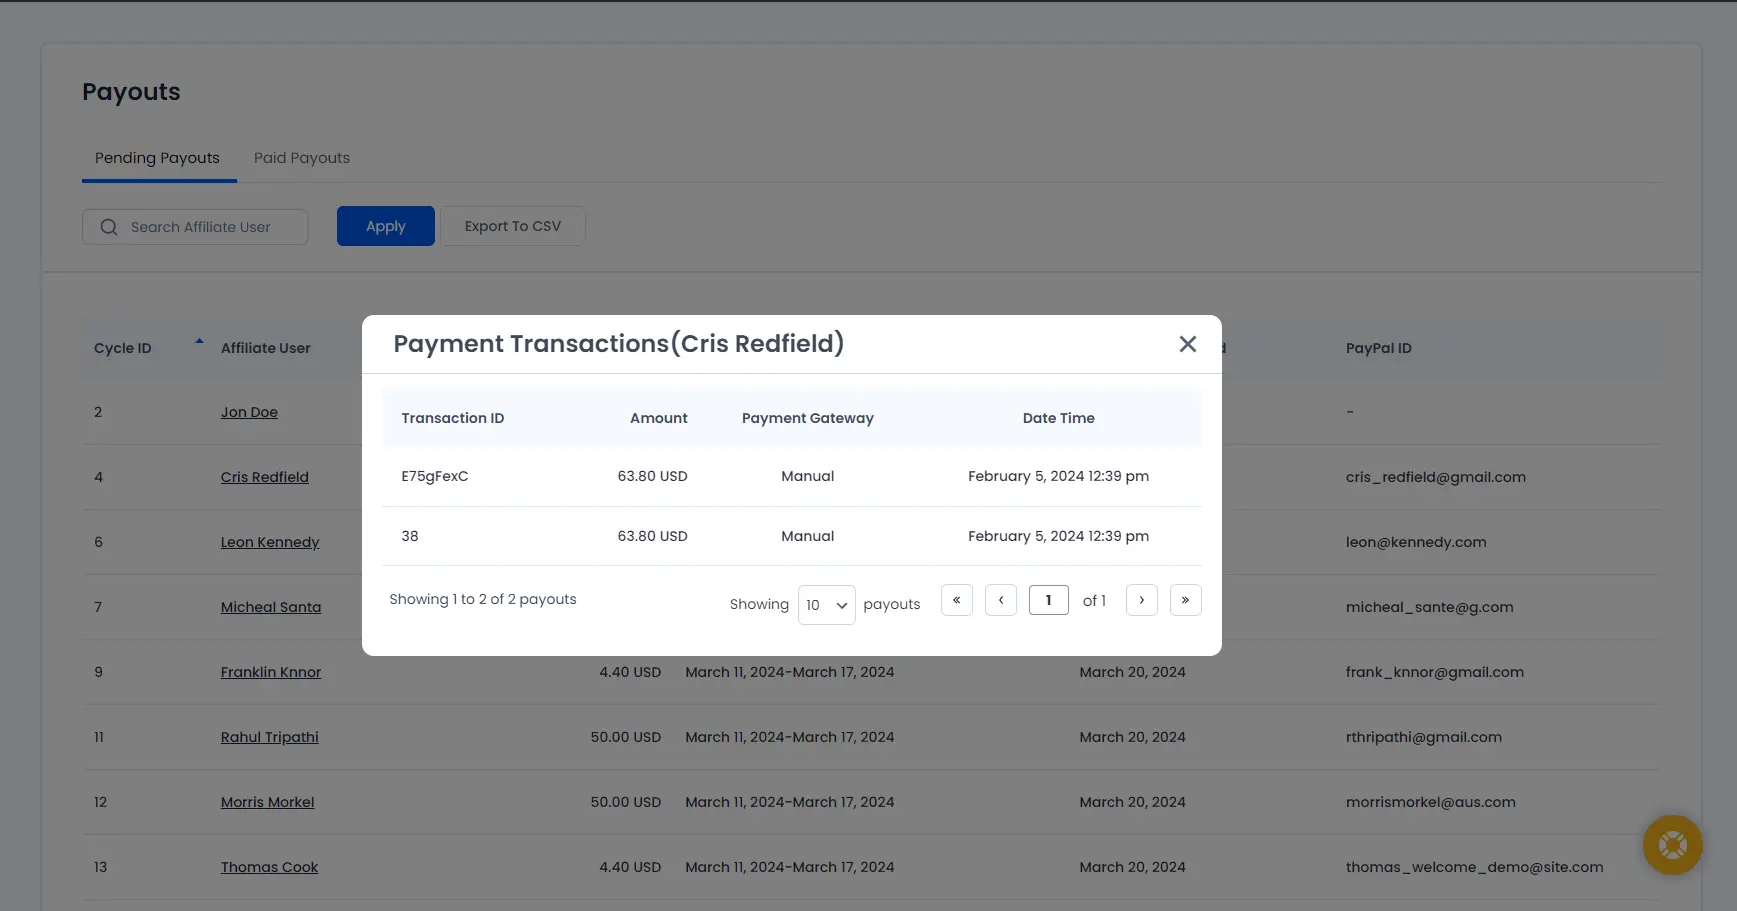The width and height of the screenshot is (1737, 911).
Task: Click the Payment Gateway column header
Action: coord(808,418)
